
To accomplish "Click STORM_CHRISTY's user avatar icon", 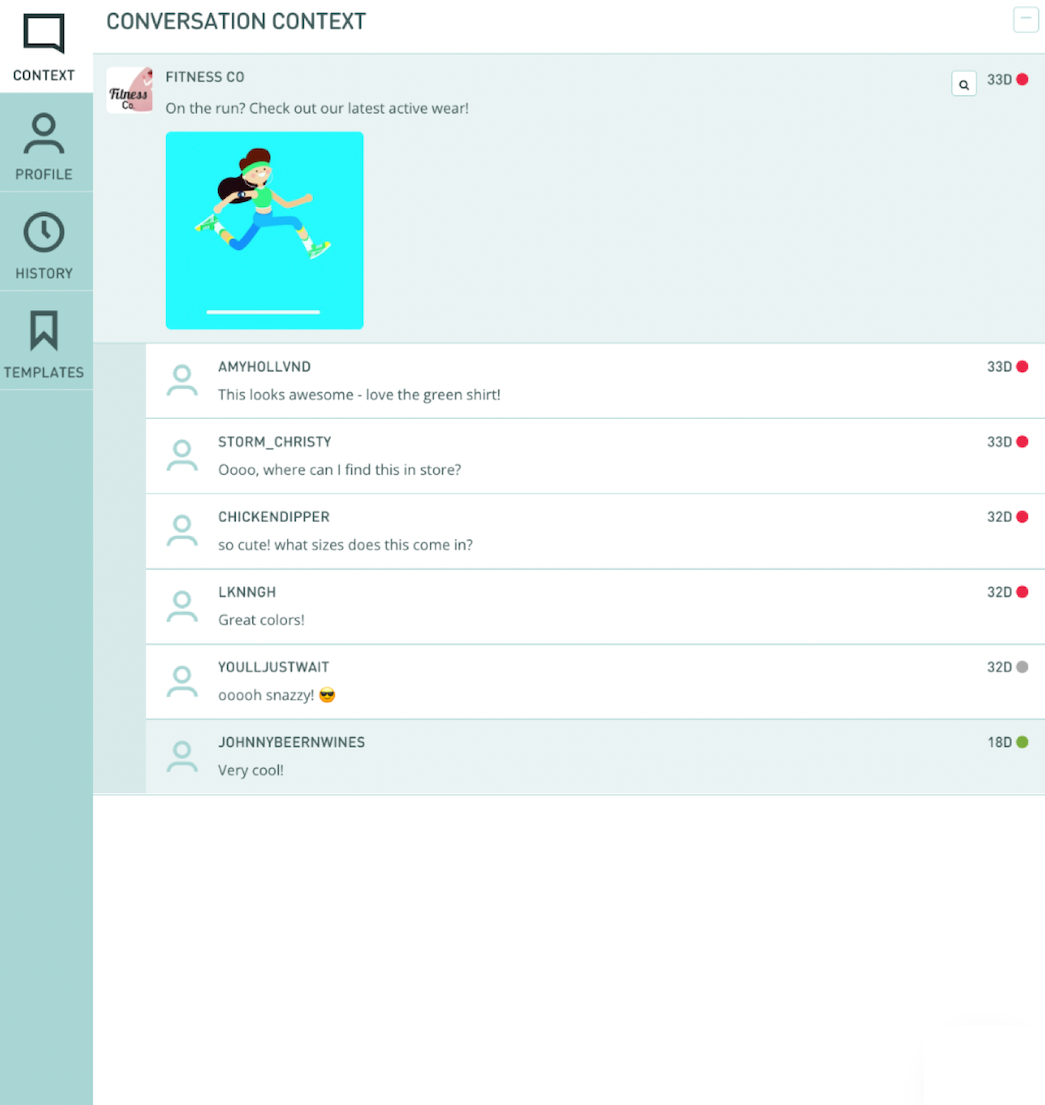I will 182,455.
